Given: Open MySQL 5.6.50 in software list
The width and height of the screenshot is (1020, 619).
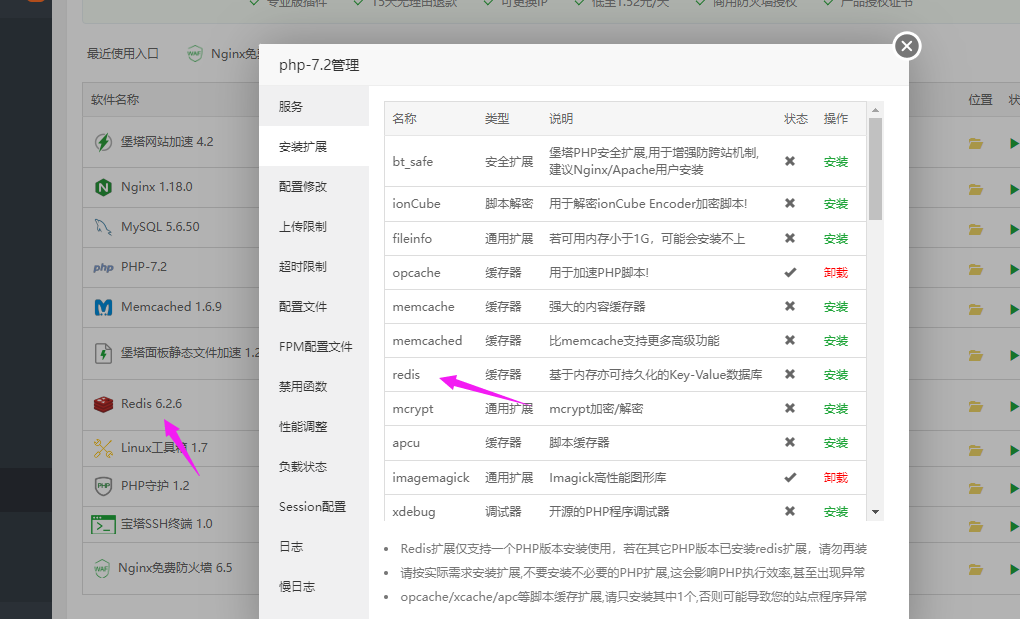Looking at the screenshot, I should coord(160,227).
